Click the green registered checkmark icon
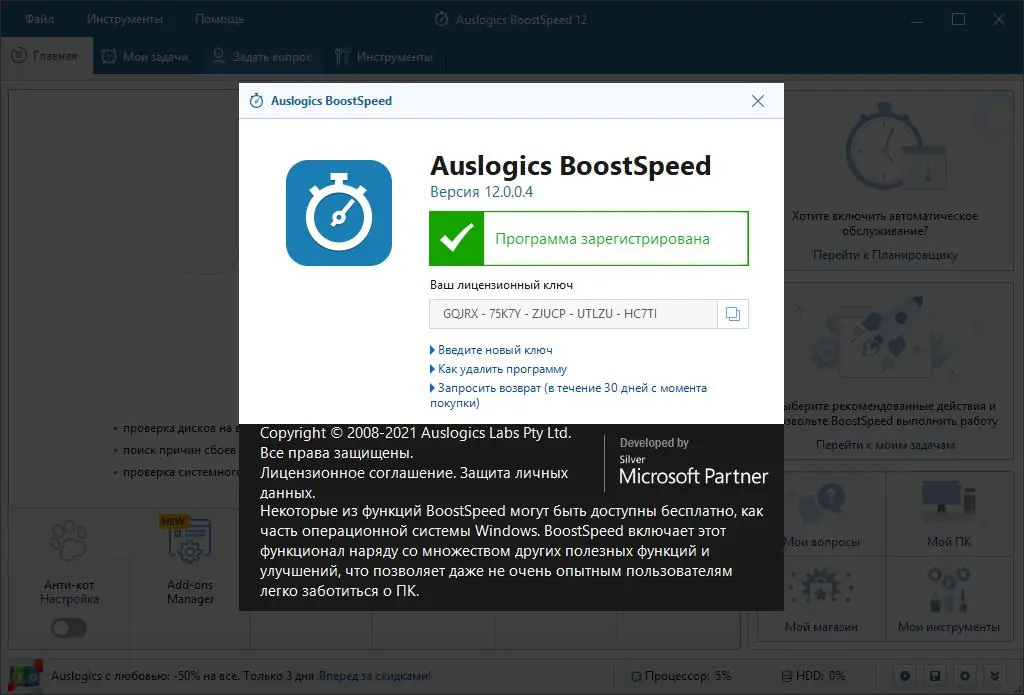Image resolution: width=1024 pixels, height=695 pixels. click(x=456, y=238)
